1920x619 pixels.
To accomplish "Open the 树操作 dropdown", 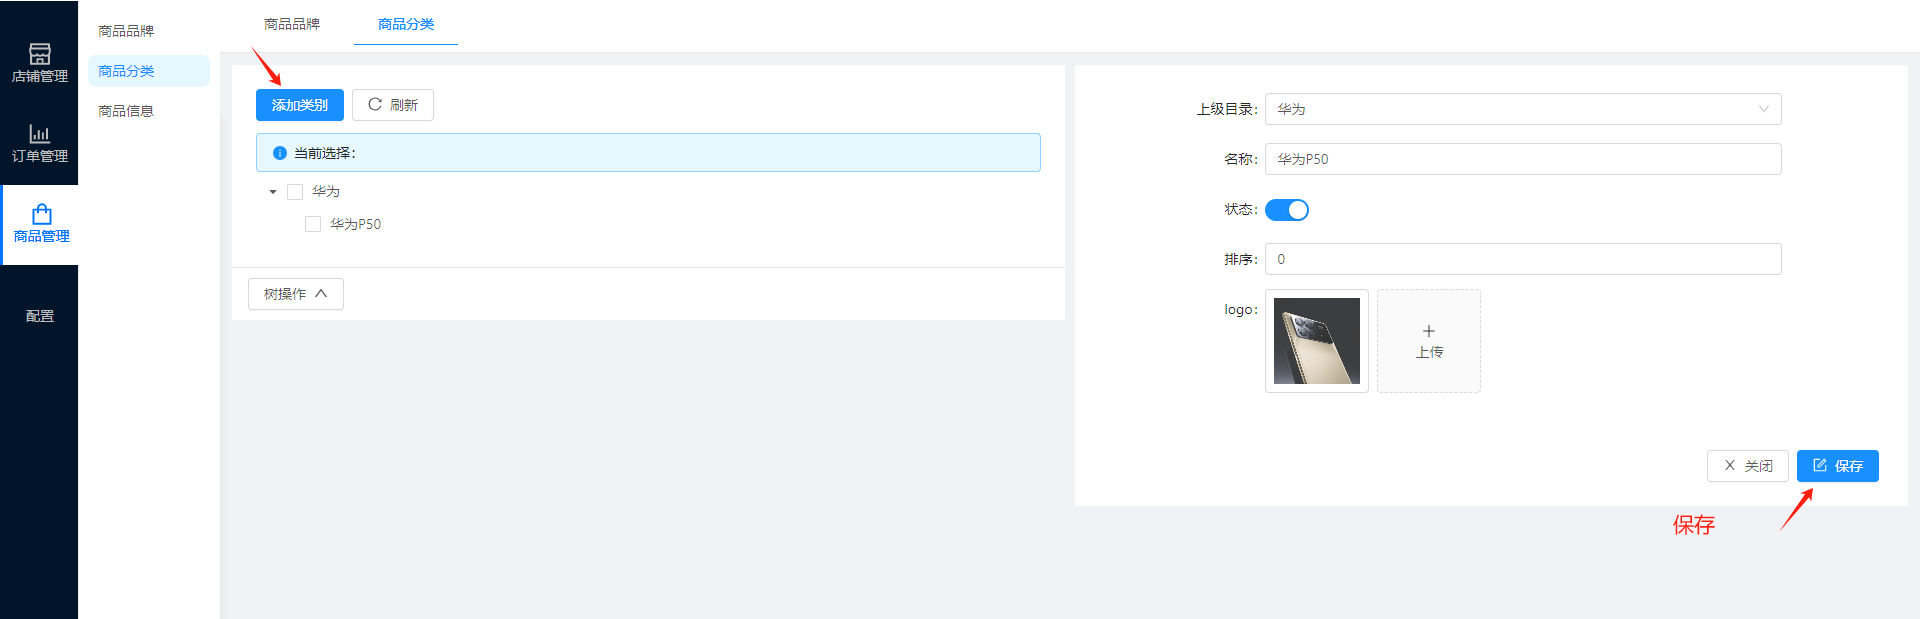I will click(296, 294).
